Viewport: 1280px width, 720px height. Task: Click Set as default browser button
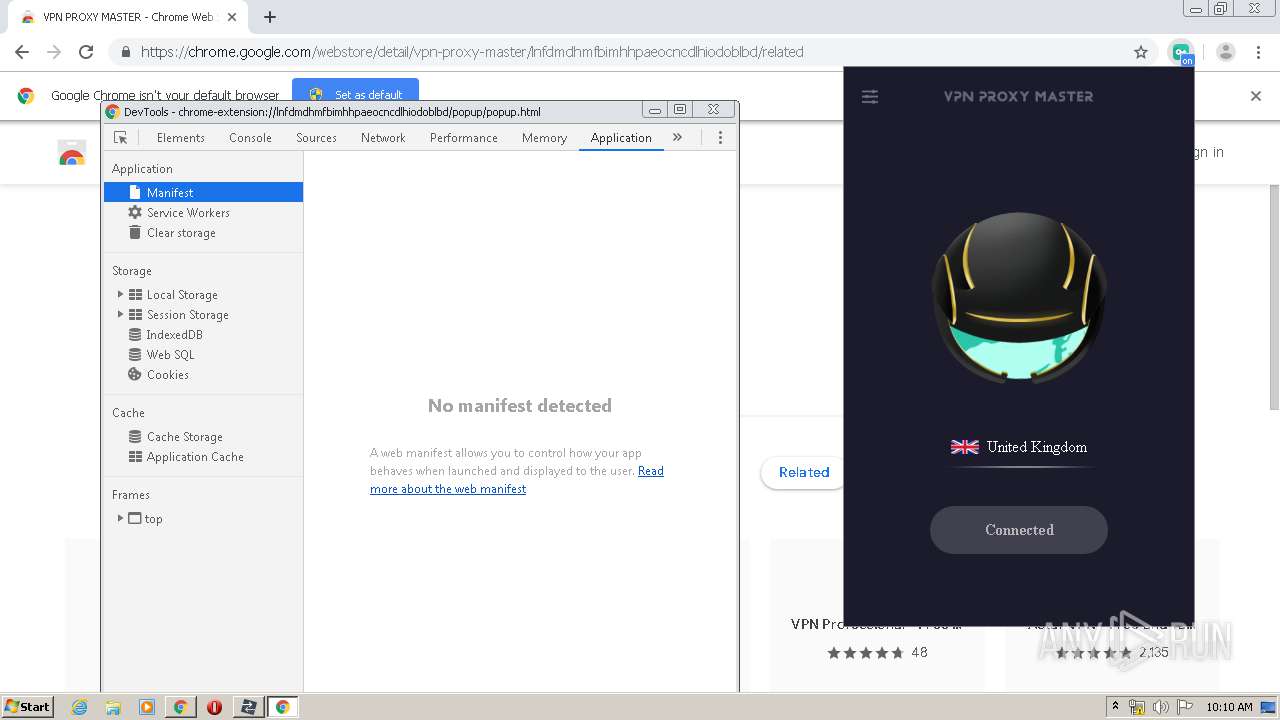[x=355, y=94]
